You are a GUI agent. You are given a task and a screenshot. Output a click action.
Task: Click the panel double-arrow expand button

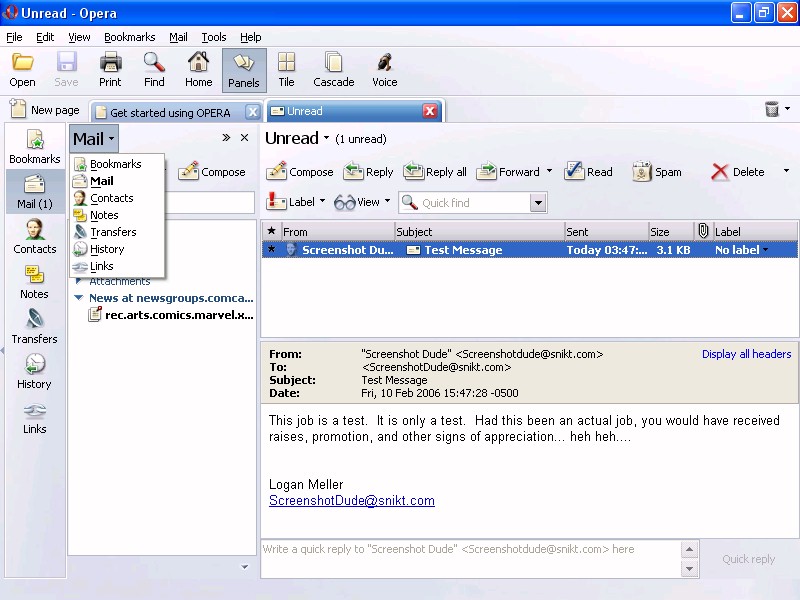point(226,137)
